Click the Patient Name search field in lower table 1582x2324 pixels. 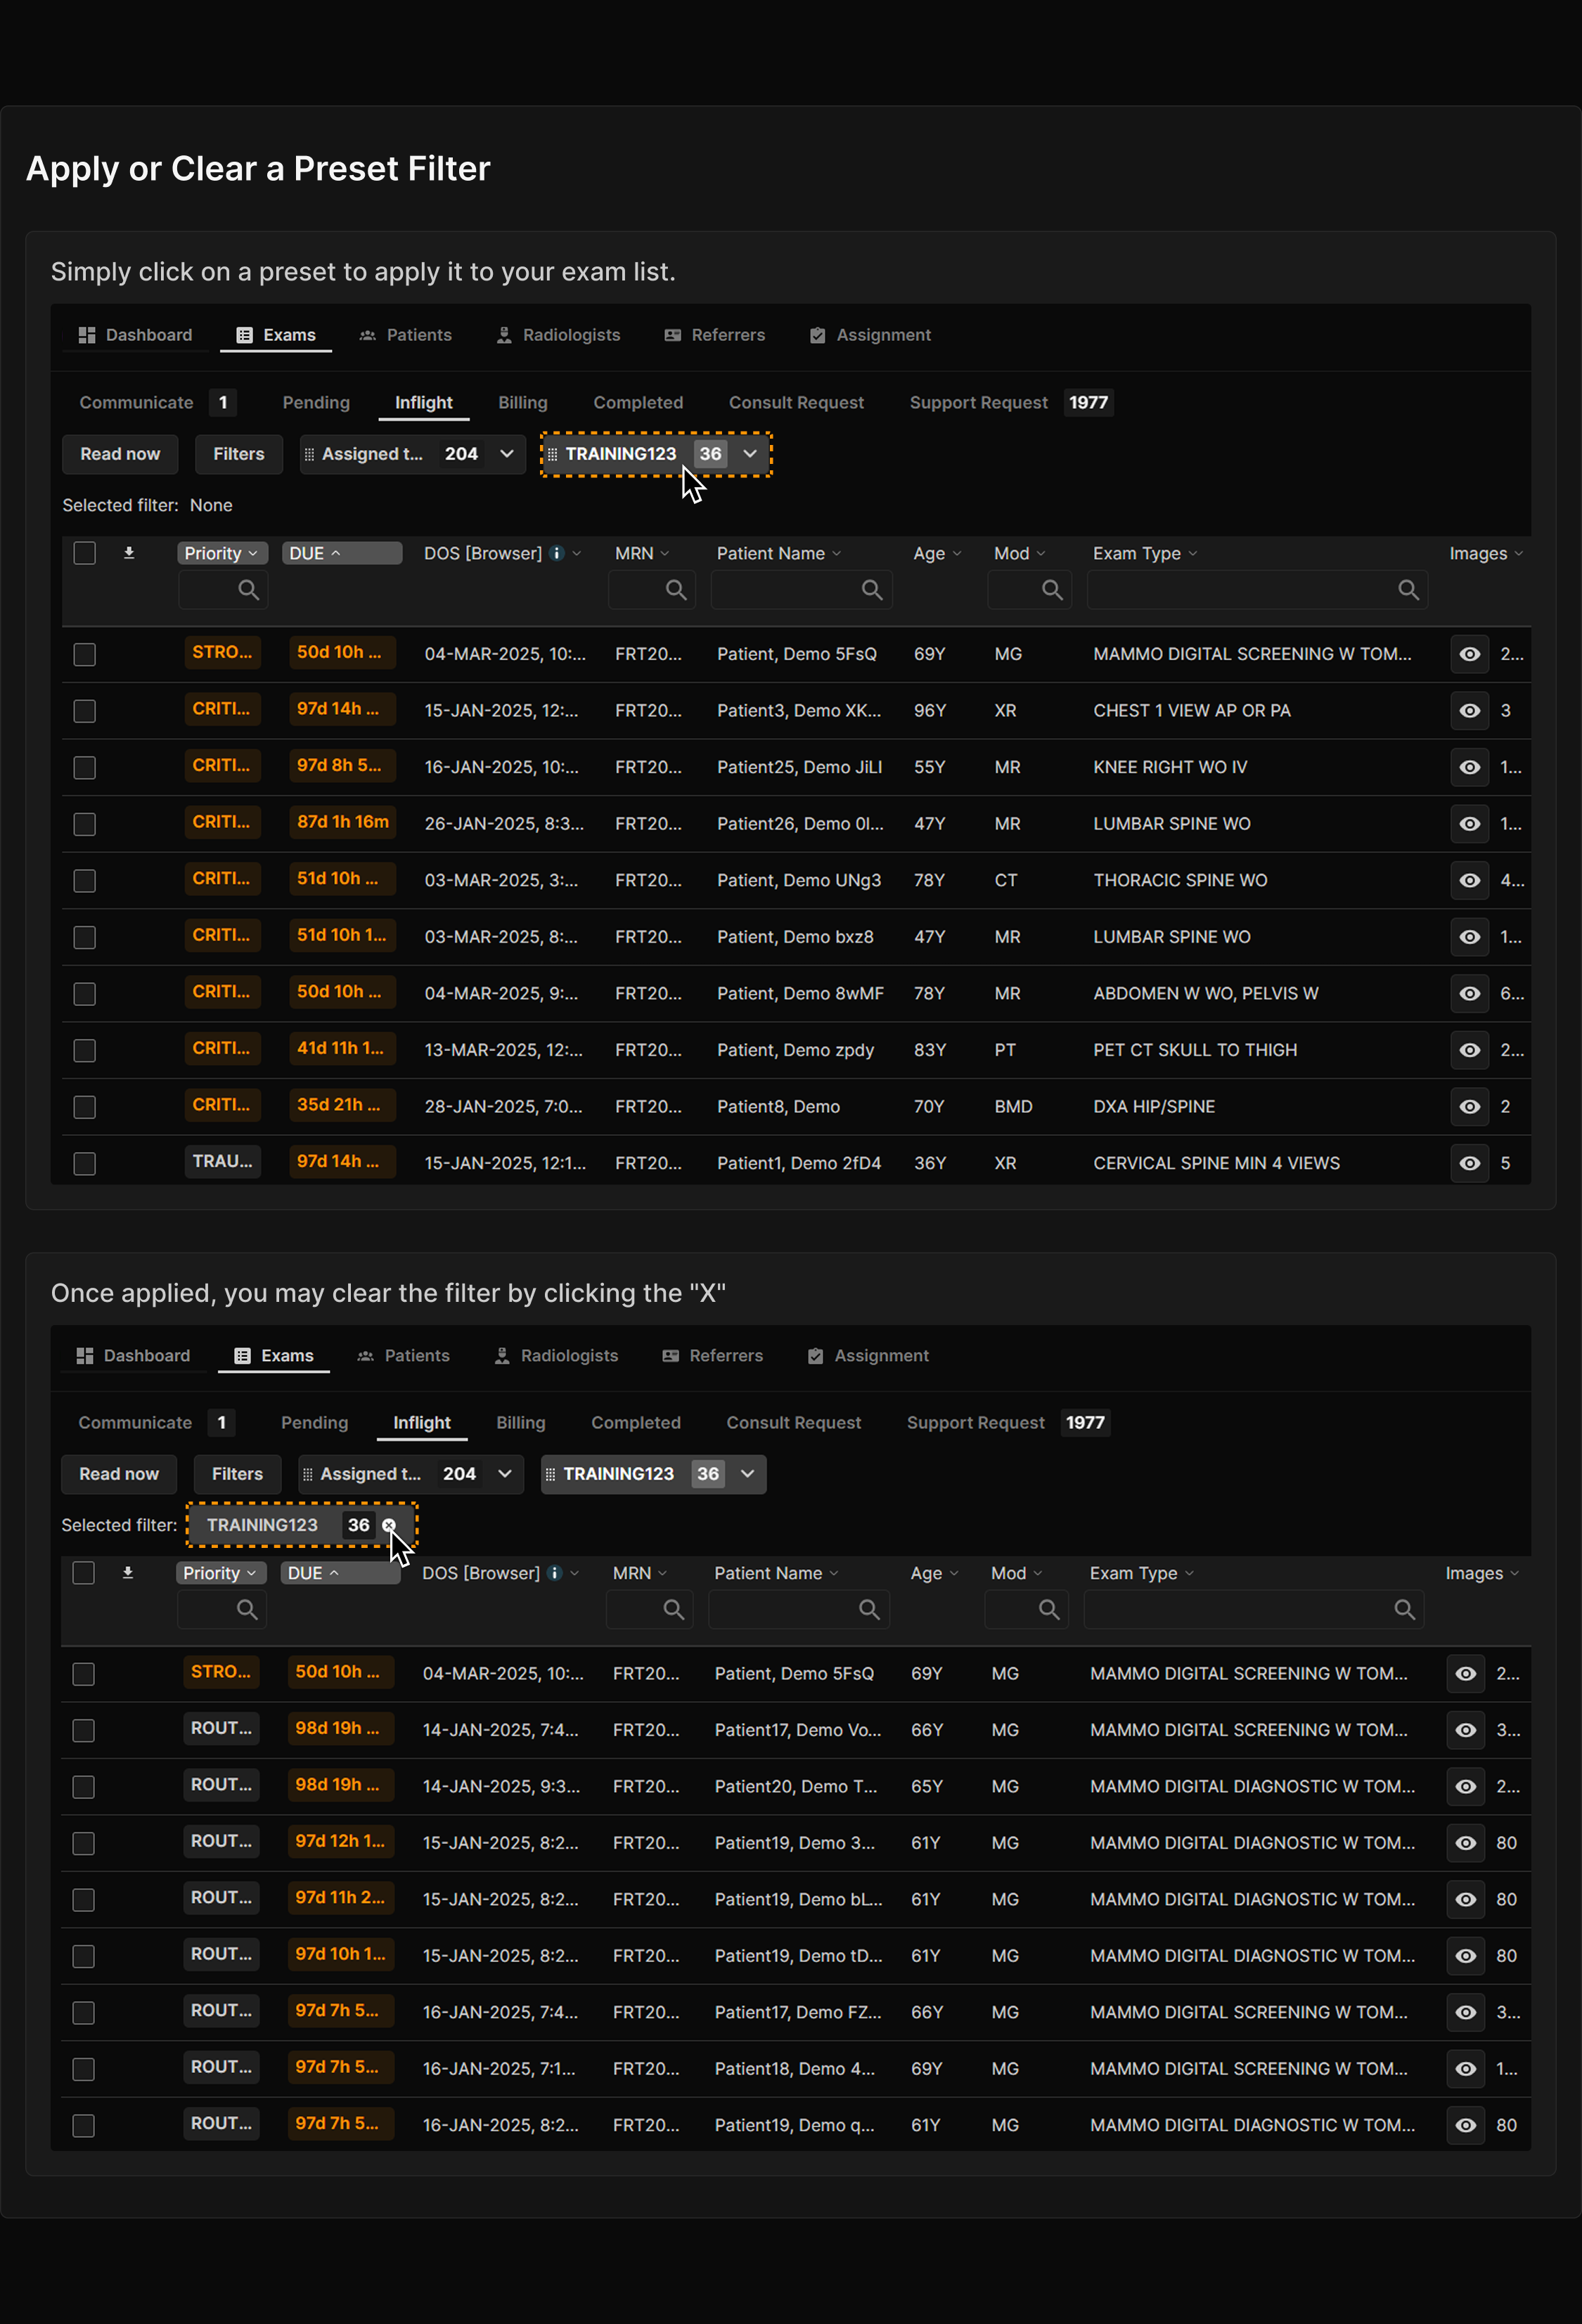(x=799, y=1609)
